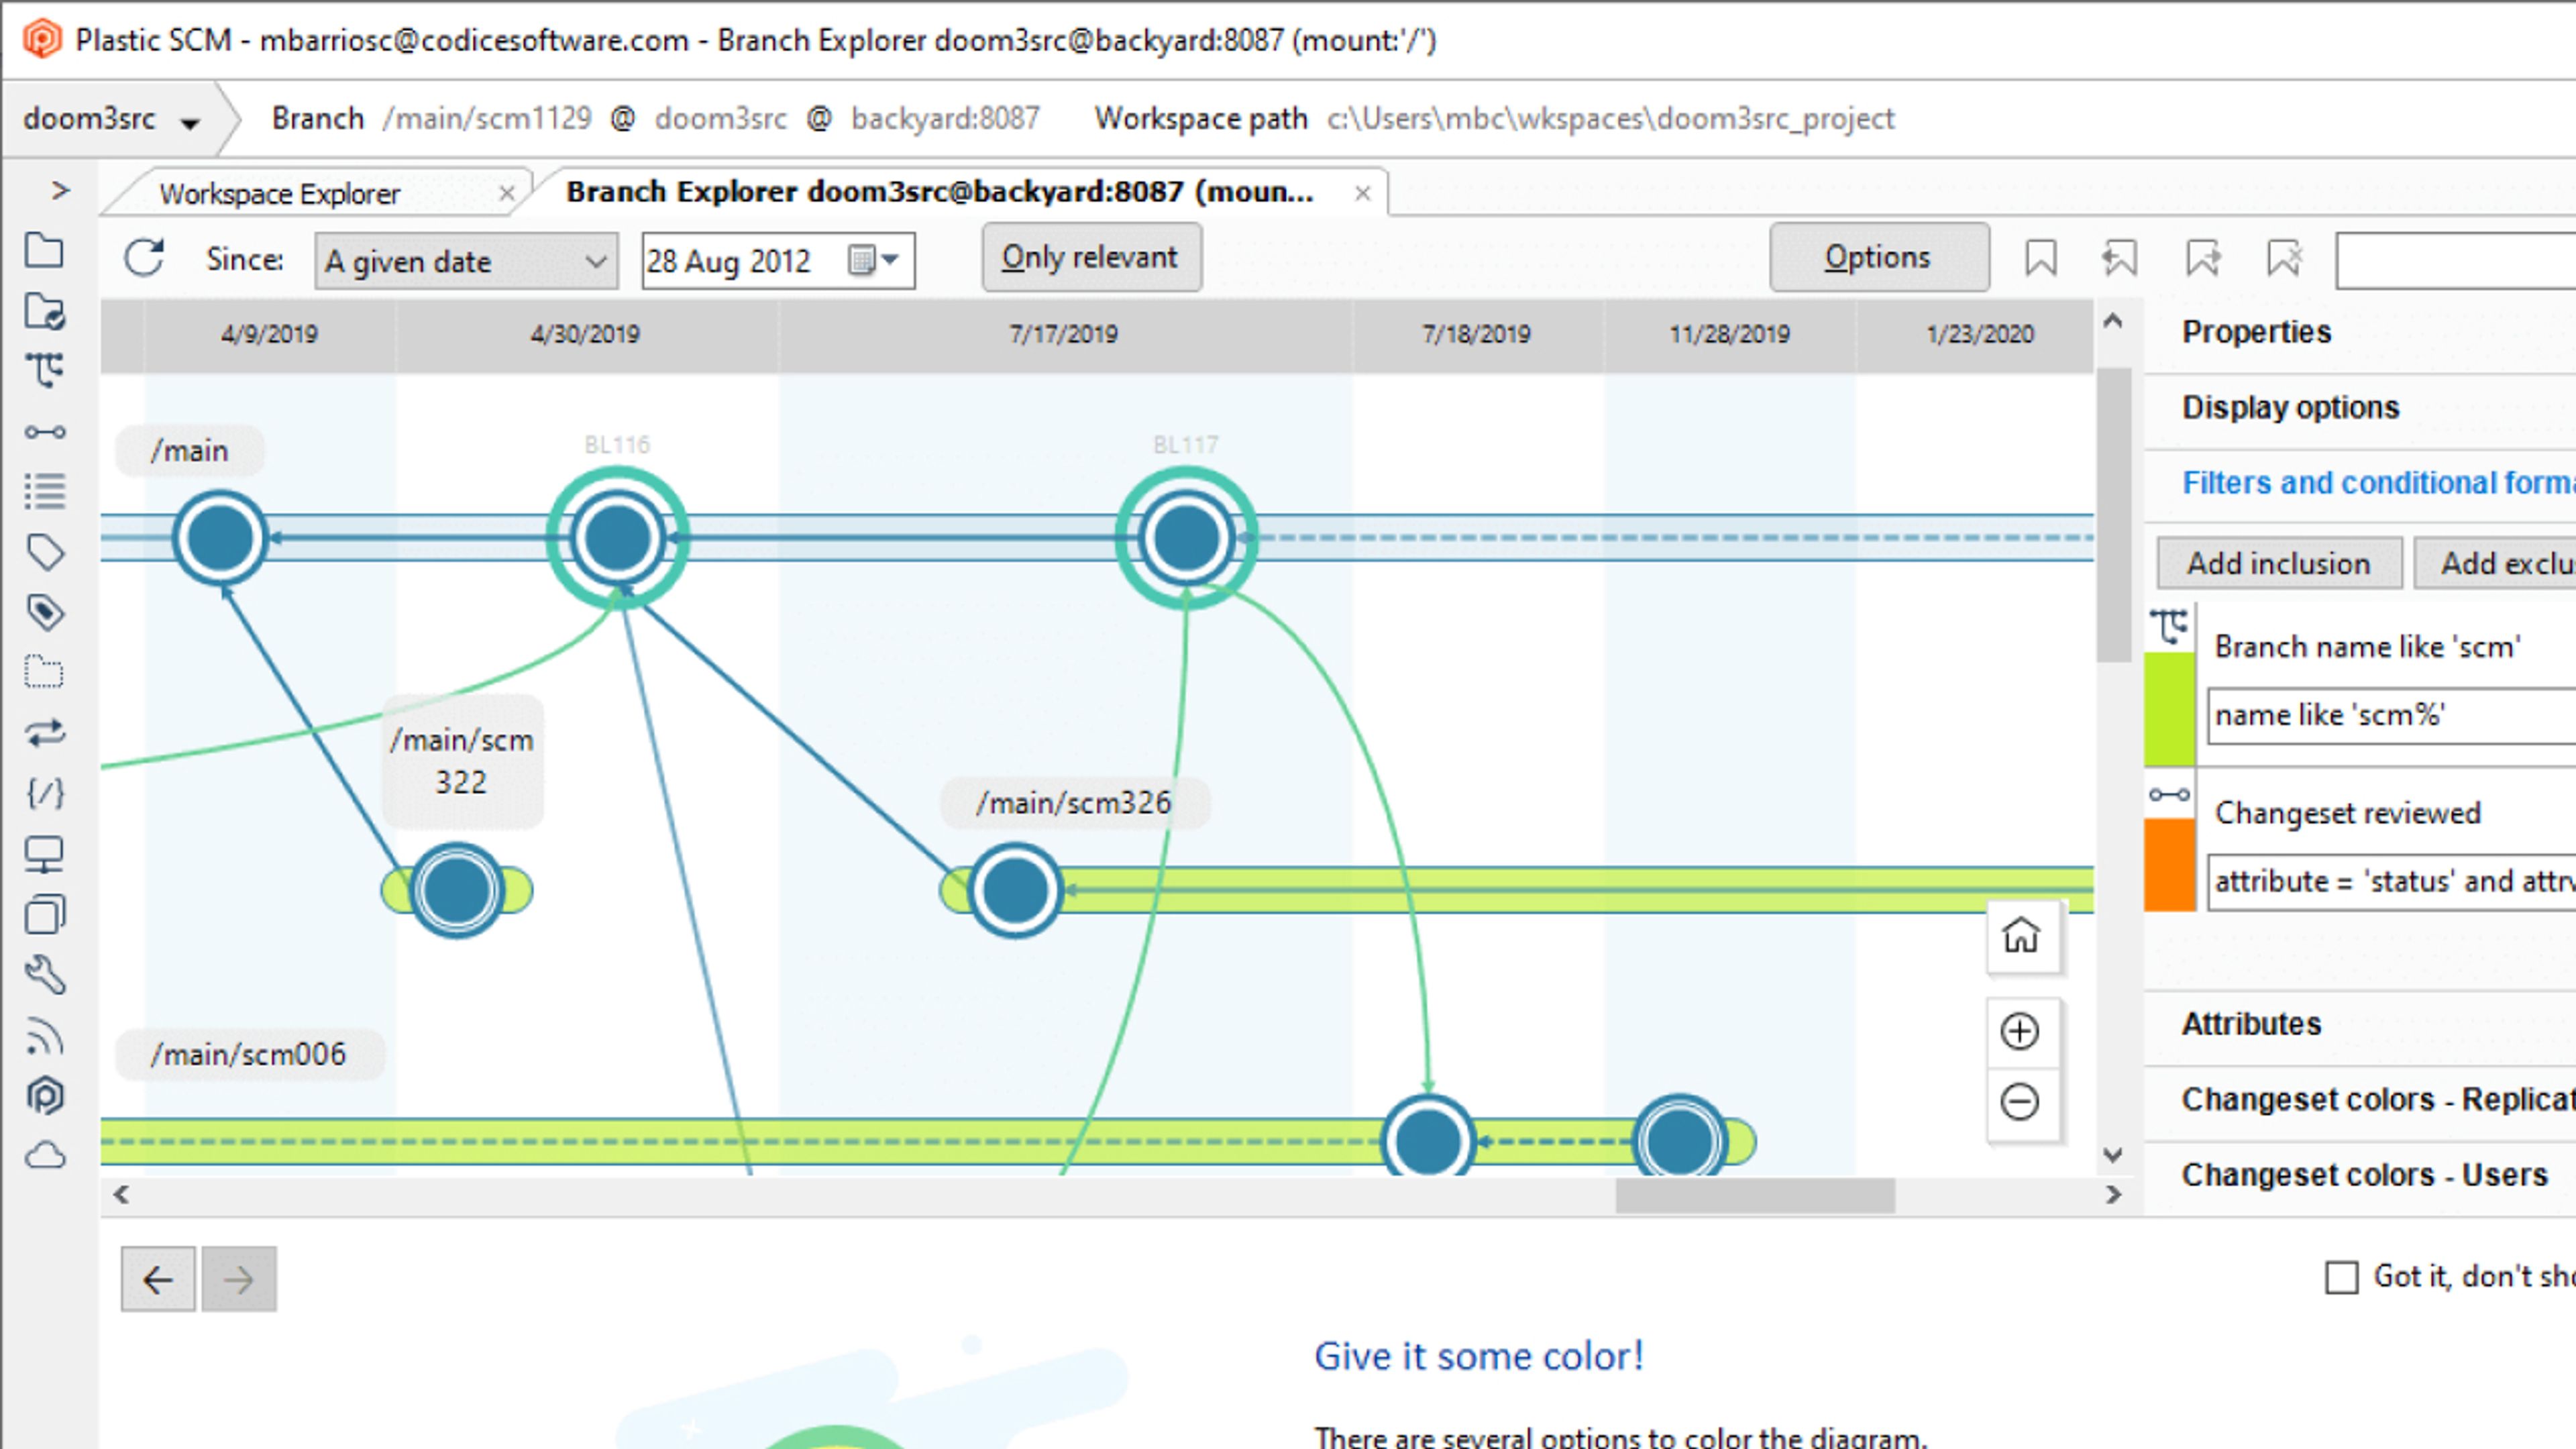Open the Changesets view from the sidebar
Image resolution: width=2576 pixels, height=1449 pixels.
[45, 432]
